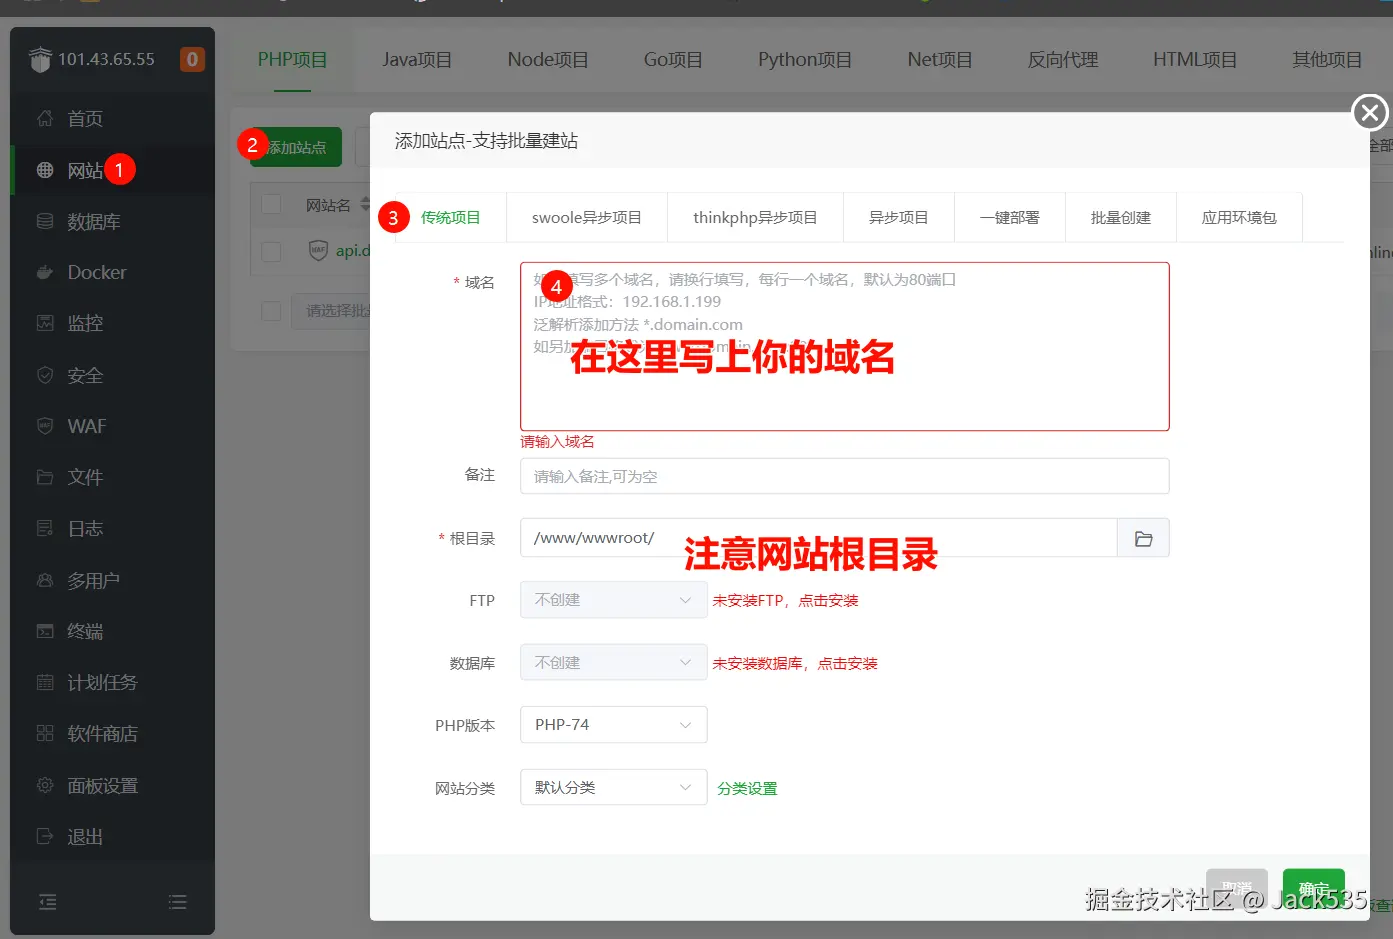
Task: Browse folders with the root directory folder icon
Action: click(1144, 539)
